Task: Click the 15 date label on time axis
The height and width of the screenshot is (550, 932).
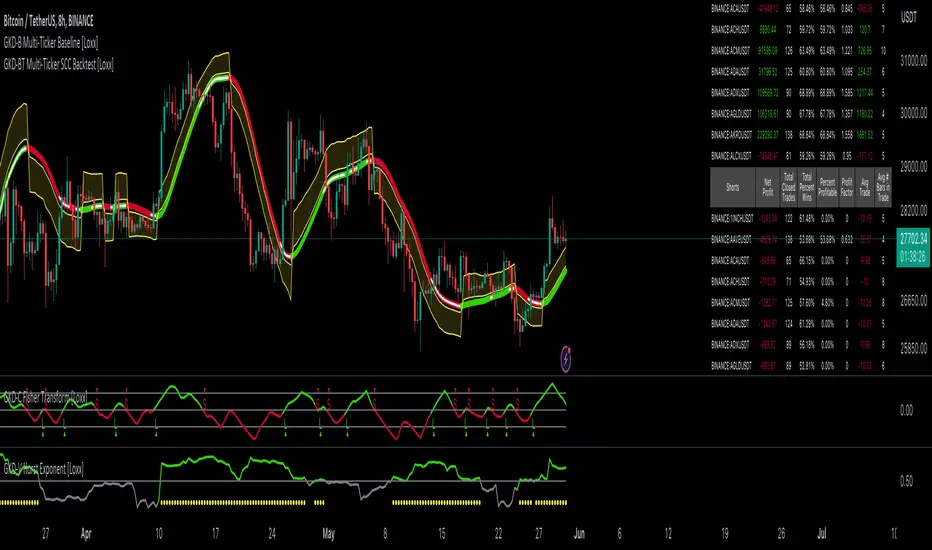Action: coord(442,534)
